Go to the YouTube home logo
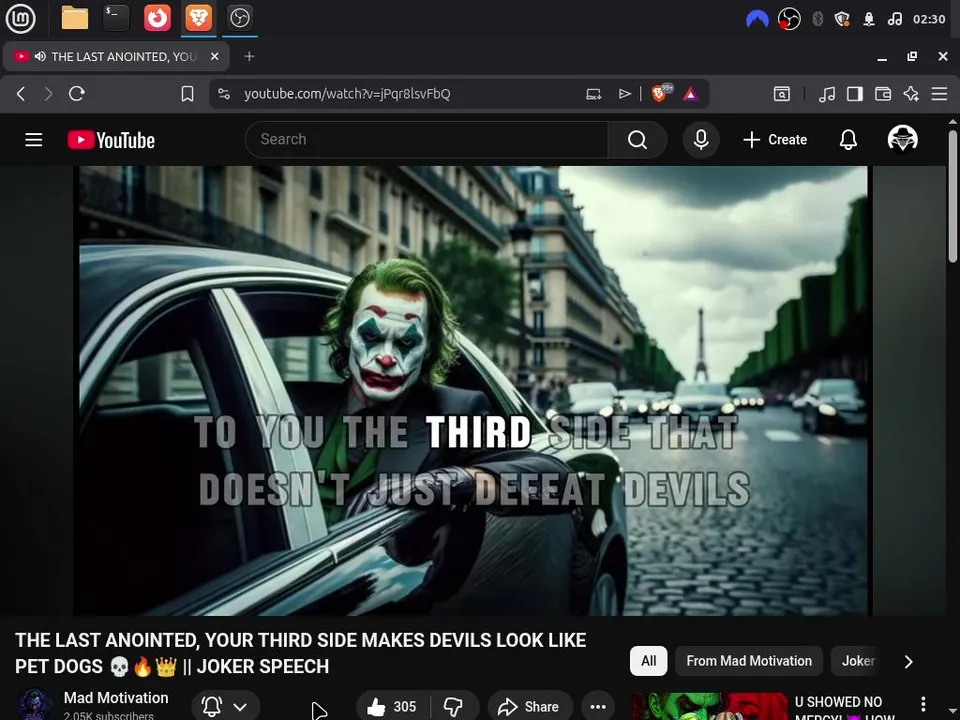This screenshot has height=720, width=960. coord(111,140)
